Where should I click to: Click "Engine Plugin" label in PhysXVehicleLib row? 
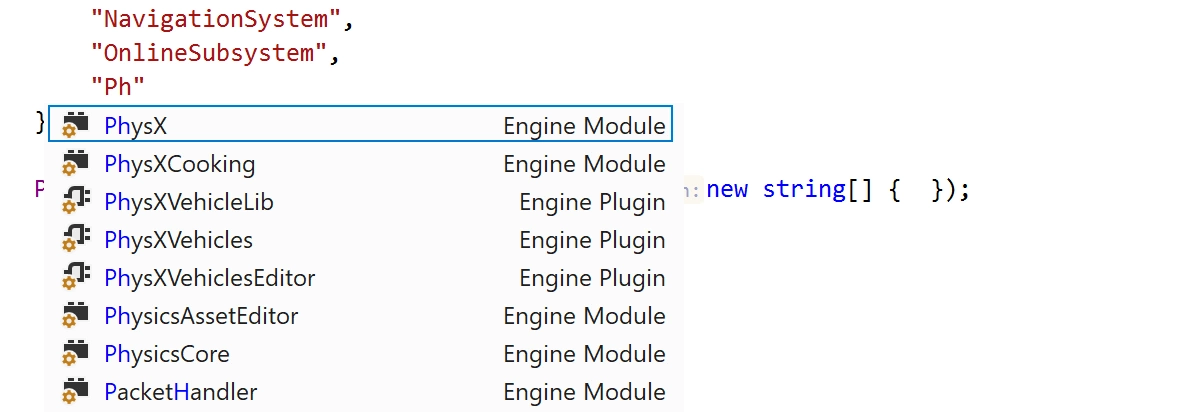pos(592,202)
